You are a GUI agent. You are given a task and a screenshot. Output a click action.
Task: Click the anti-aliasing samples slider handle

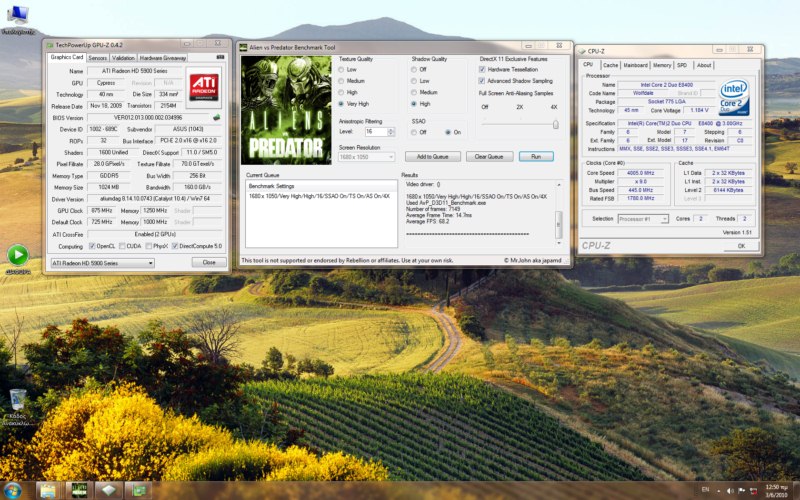click(x=555, y=124)
